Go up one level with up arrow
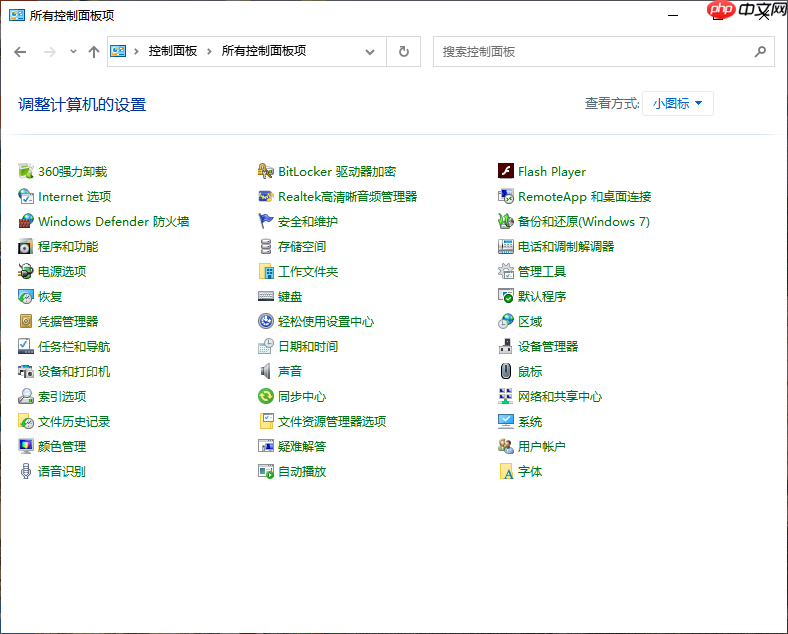The image size is (788, 634). coord(93,52)
